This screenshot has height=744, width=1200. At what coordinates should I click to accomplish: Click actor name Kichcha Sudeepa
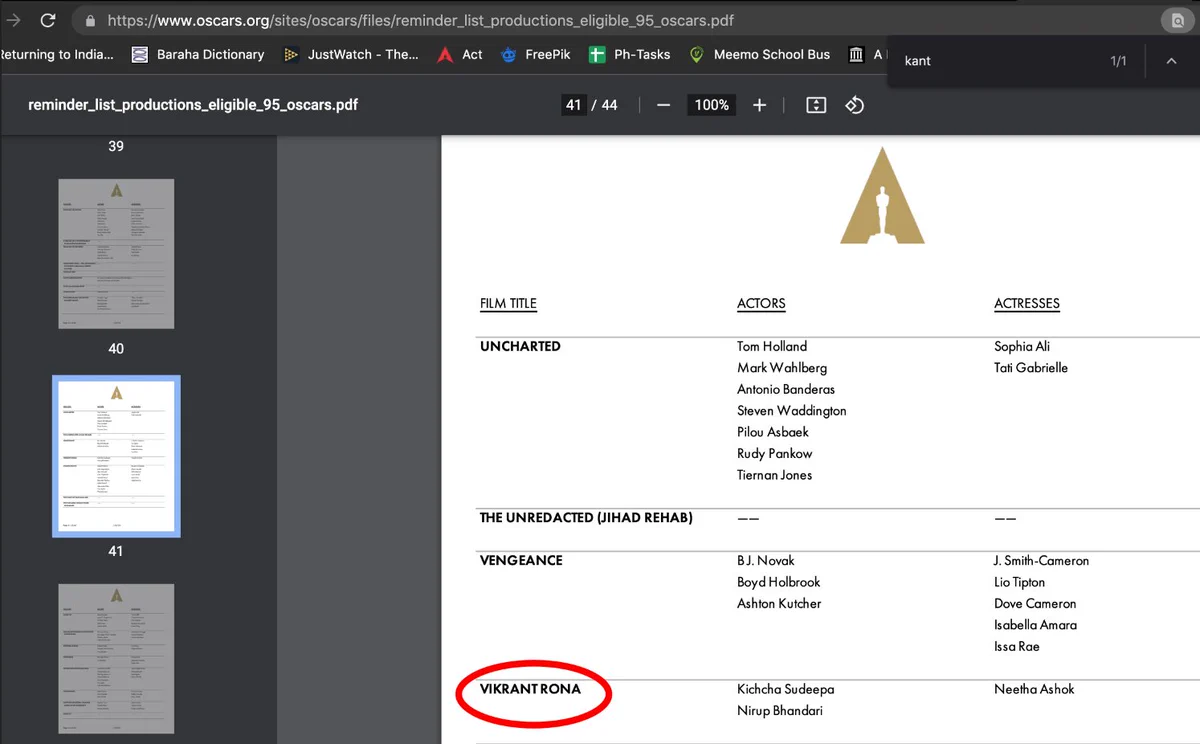tap(786, 690)
